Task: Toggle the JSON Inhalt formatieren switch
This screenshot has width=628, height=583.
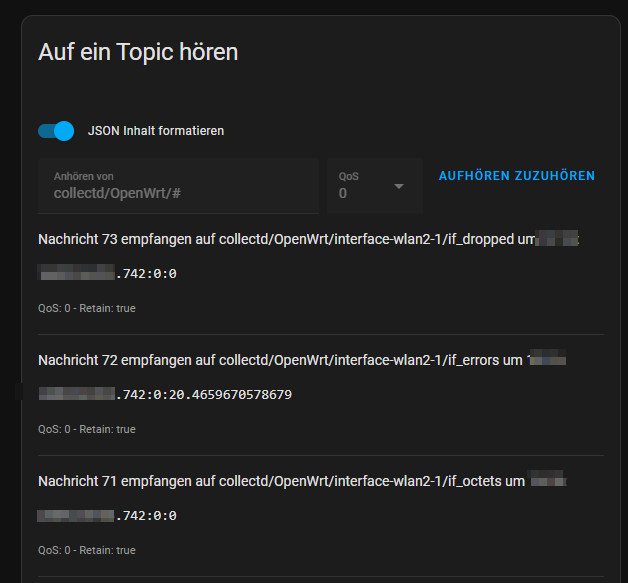Action: pyautogui.click(x=56, y=131)
